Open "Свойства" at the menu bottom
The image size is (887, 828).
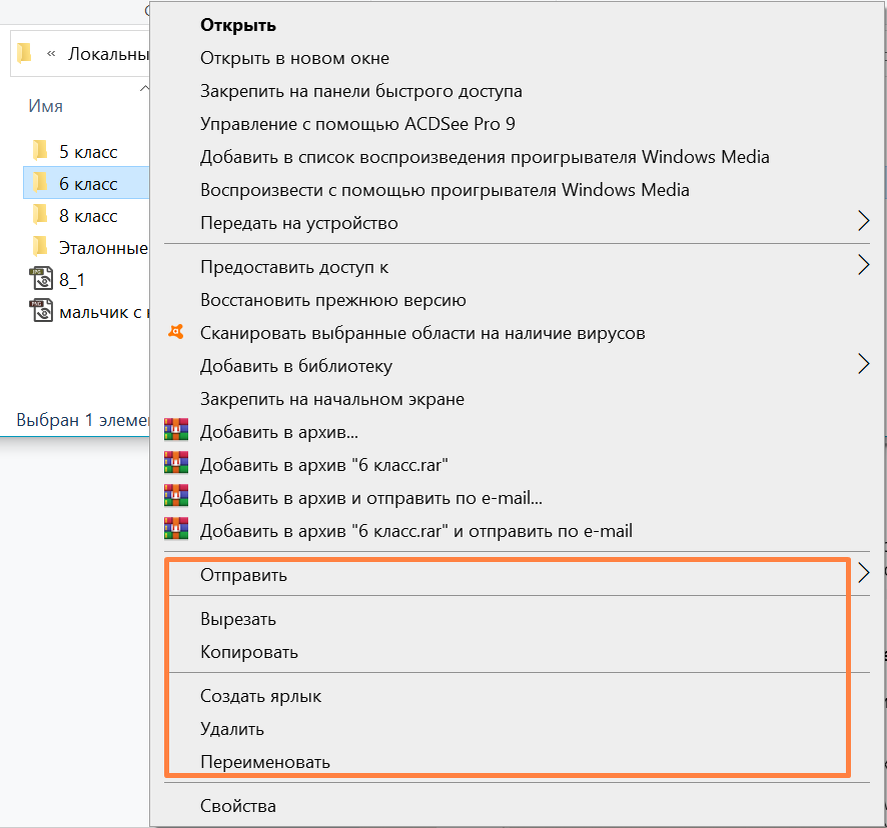point(238,805)
